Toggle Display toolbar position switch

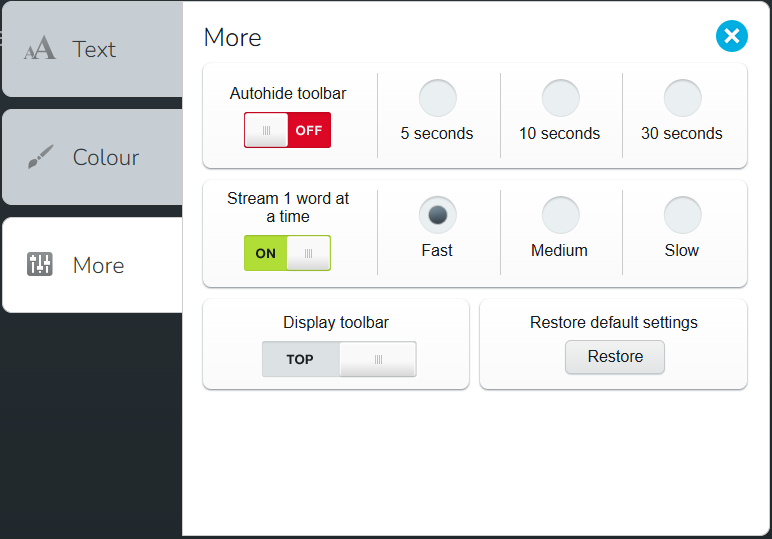(x=339, y=359)
